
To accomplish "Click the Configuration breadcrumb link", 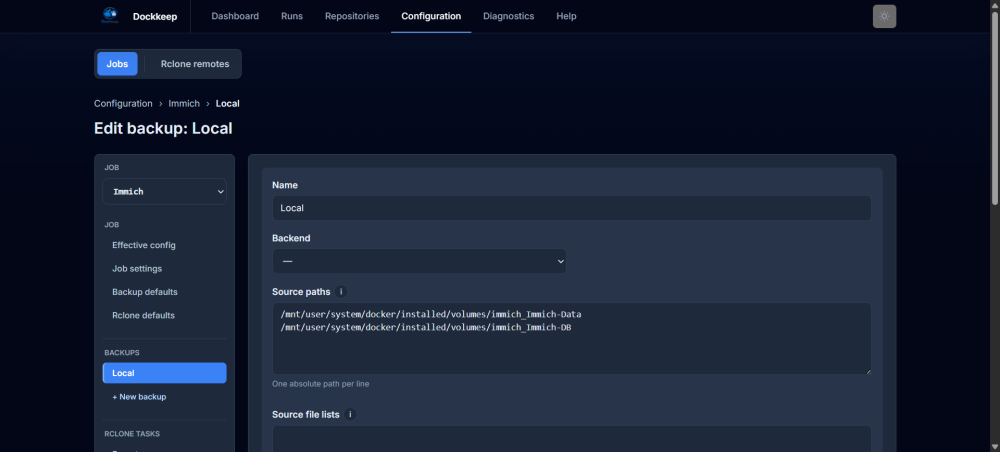I will [123, 103].
